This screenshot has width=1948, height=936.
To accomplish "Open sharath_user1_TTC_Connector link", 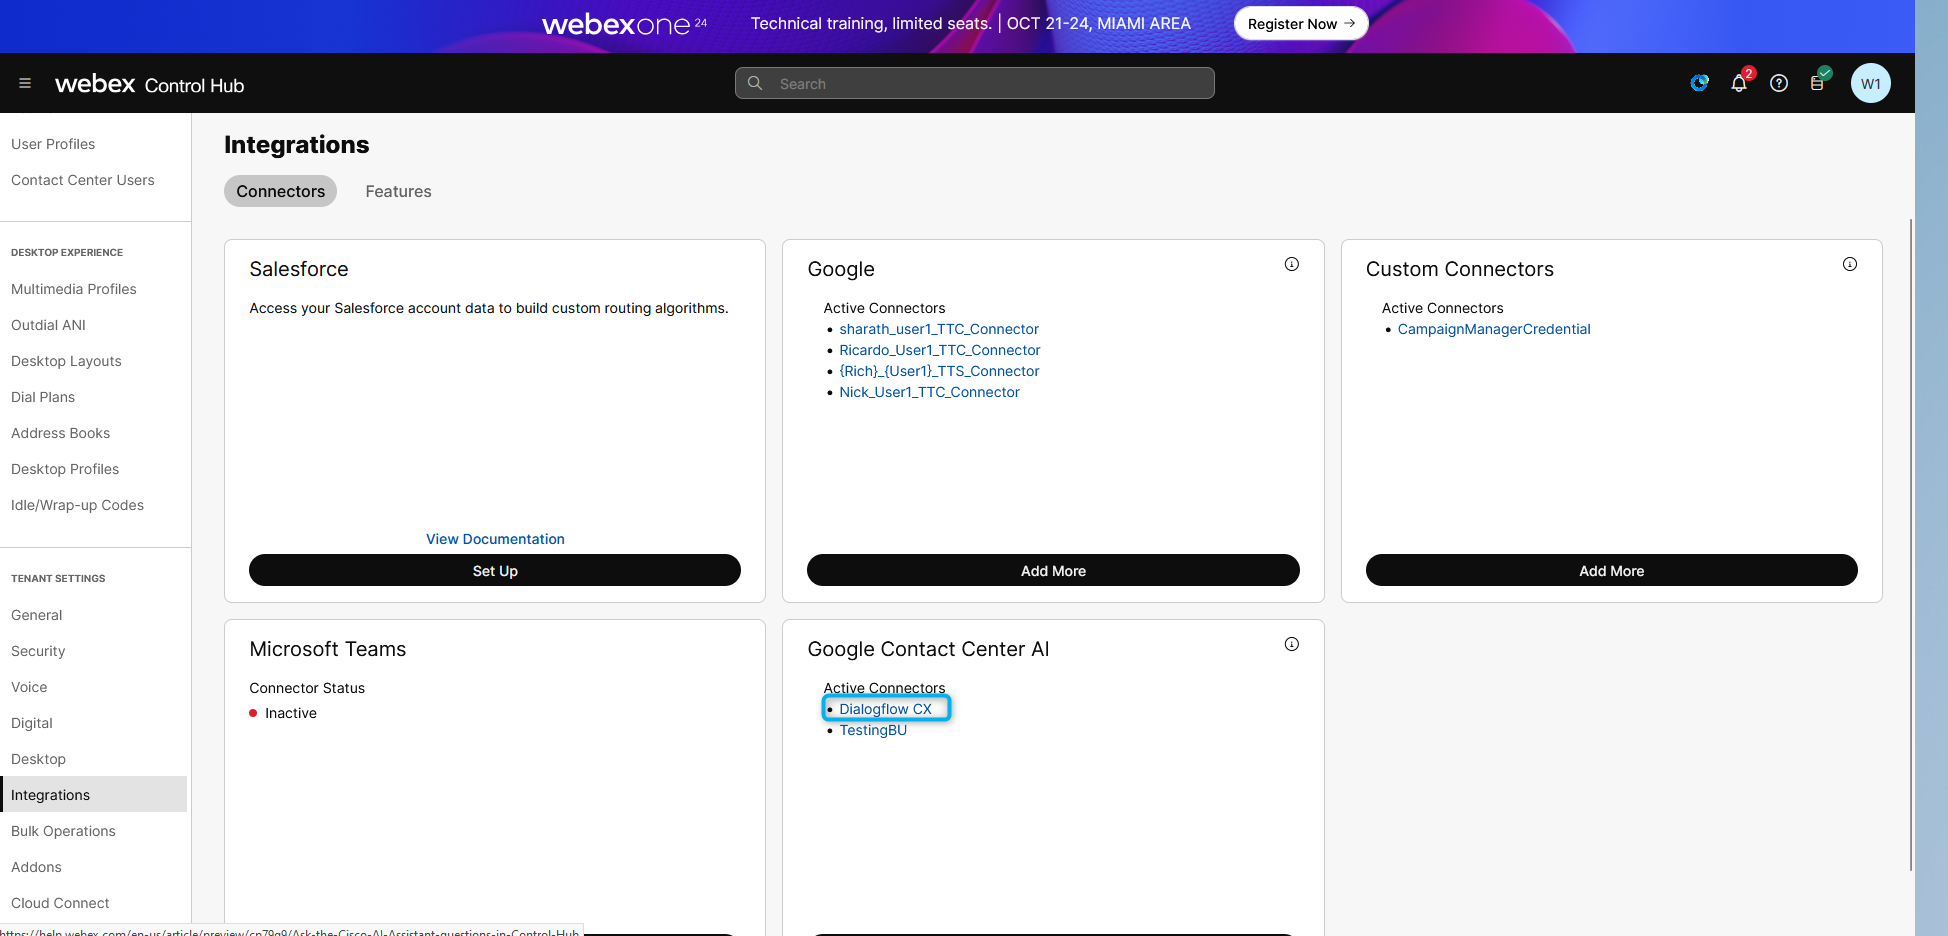I will 939,329.
